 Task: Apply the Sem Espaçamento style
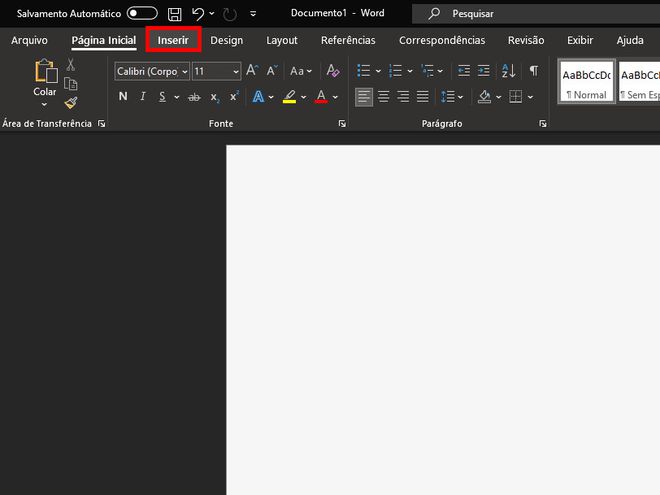[x=639, y=82]
